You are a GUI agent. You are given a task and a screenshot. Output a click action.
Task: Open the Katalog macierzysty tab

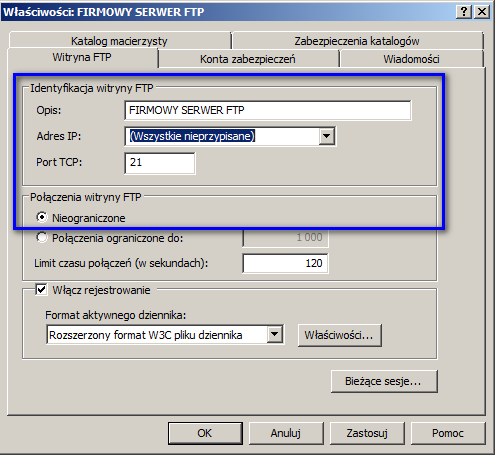point(119,41)
